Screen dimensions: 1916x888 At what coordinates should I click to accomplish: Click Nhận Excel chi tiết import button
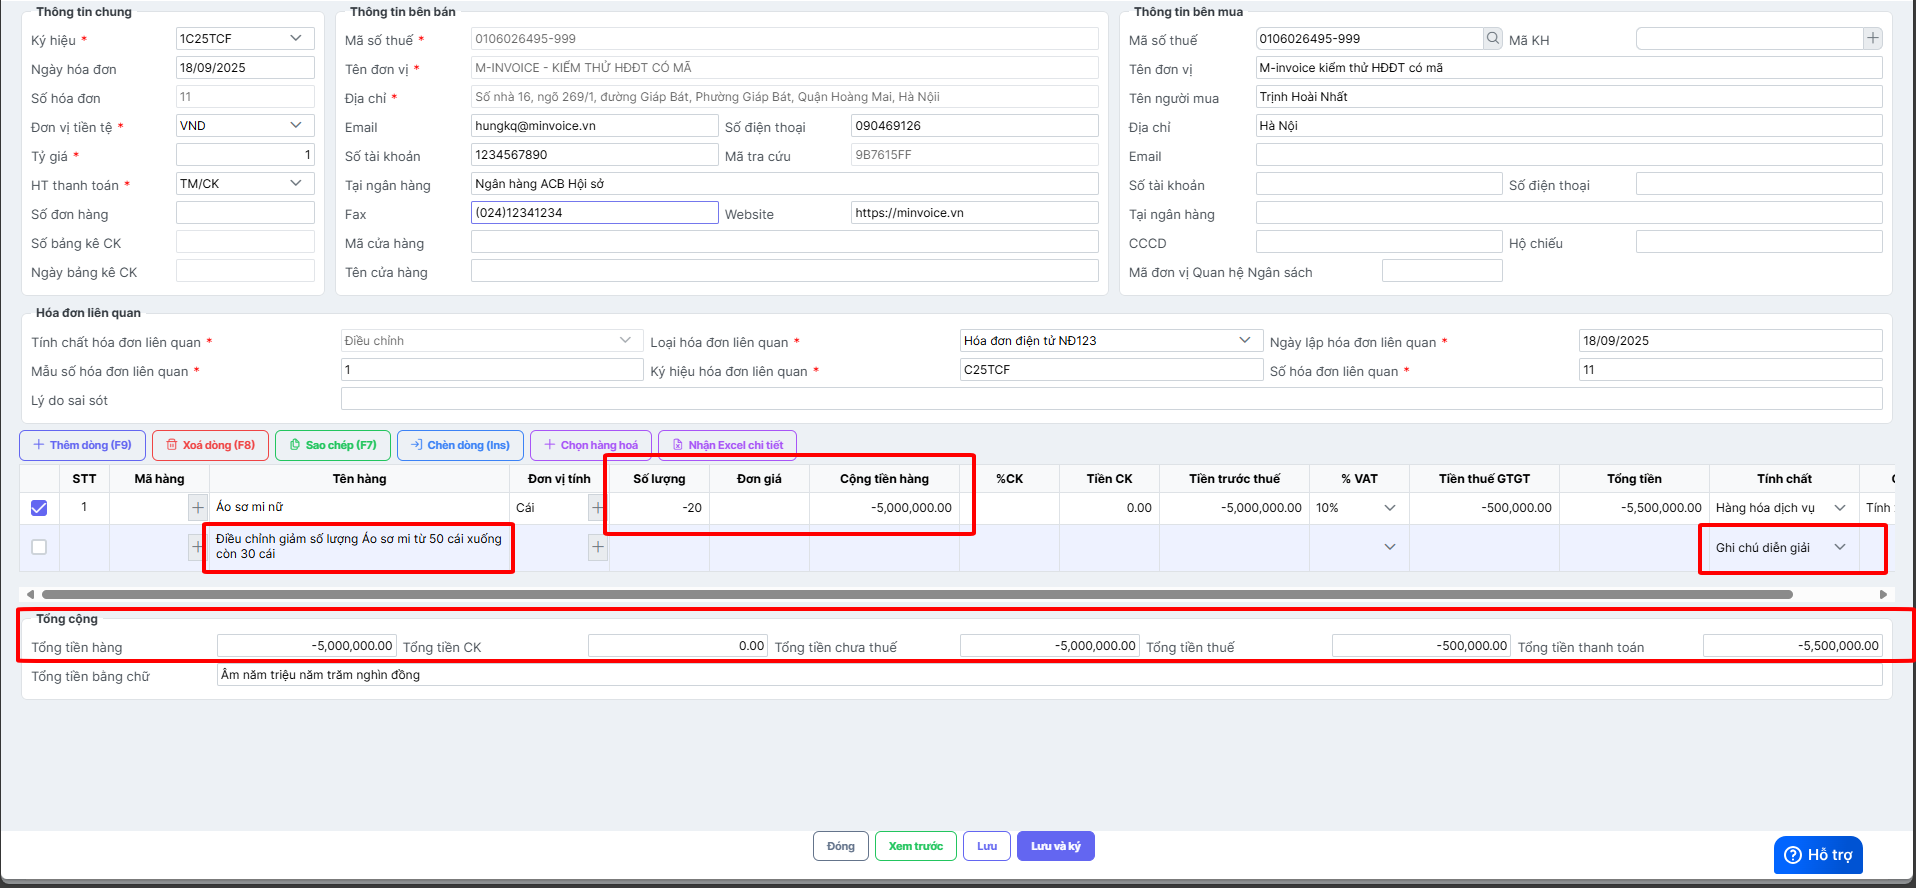727,445
